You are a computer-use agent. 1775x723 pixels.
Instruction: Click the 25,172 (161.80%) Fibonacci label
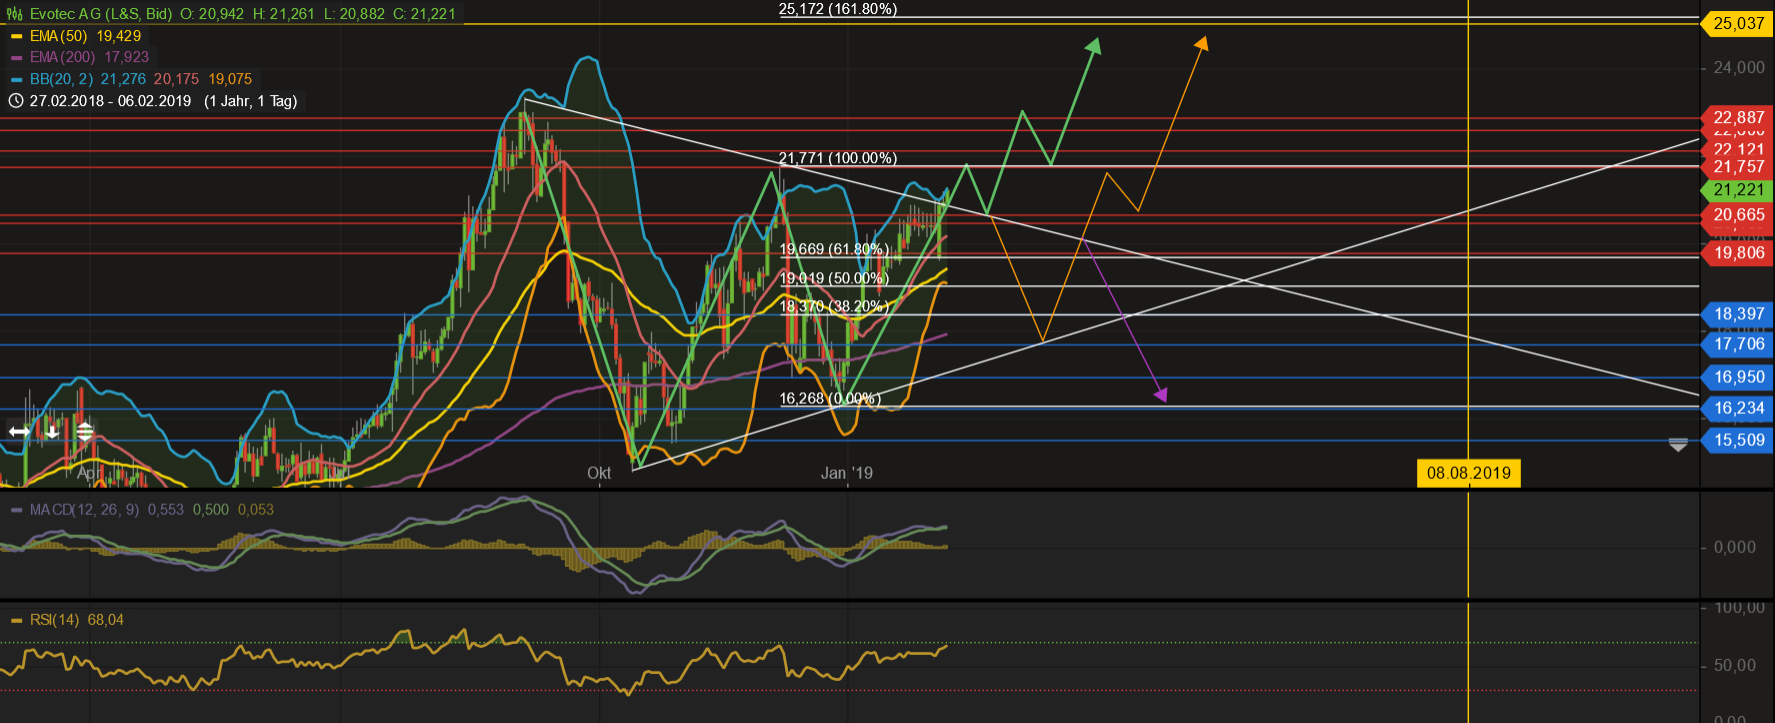(x=838, y=9)
